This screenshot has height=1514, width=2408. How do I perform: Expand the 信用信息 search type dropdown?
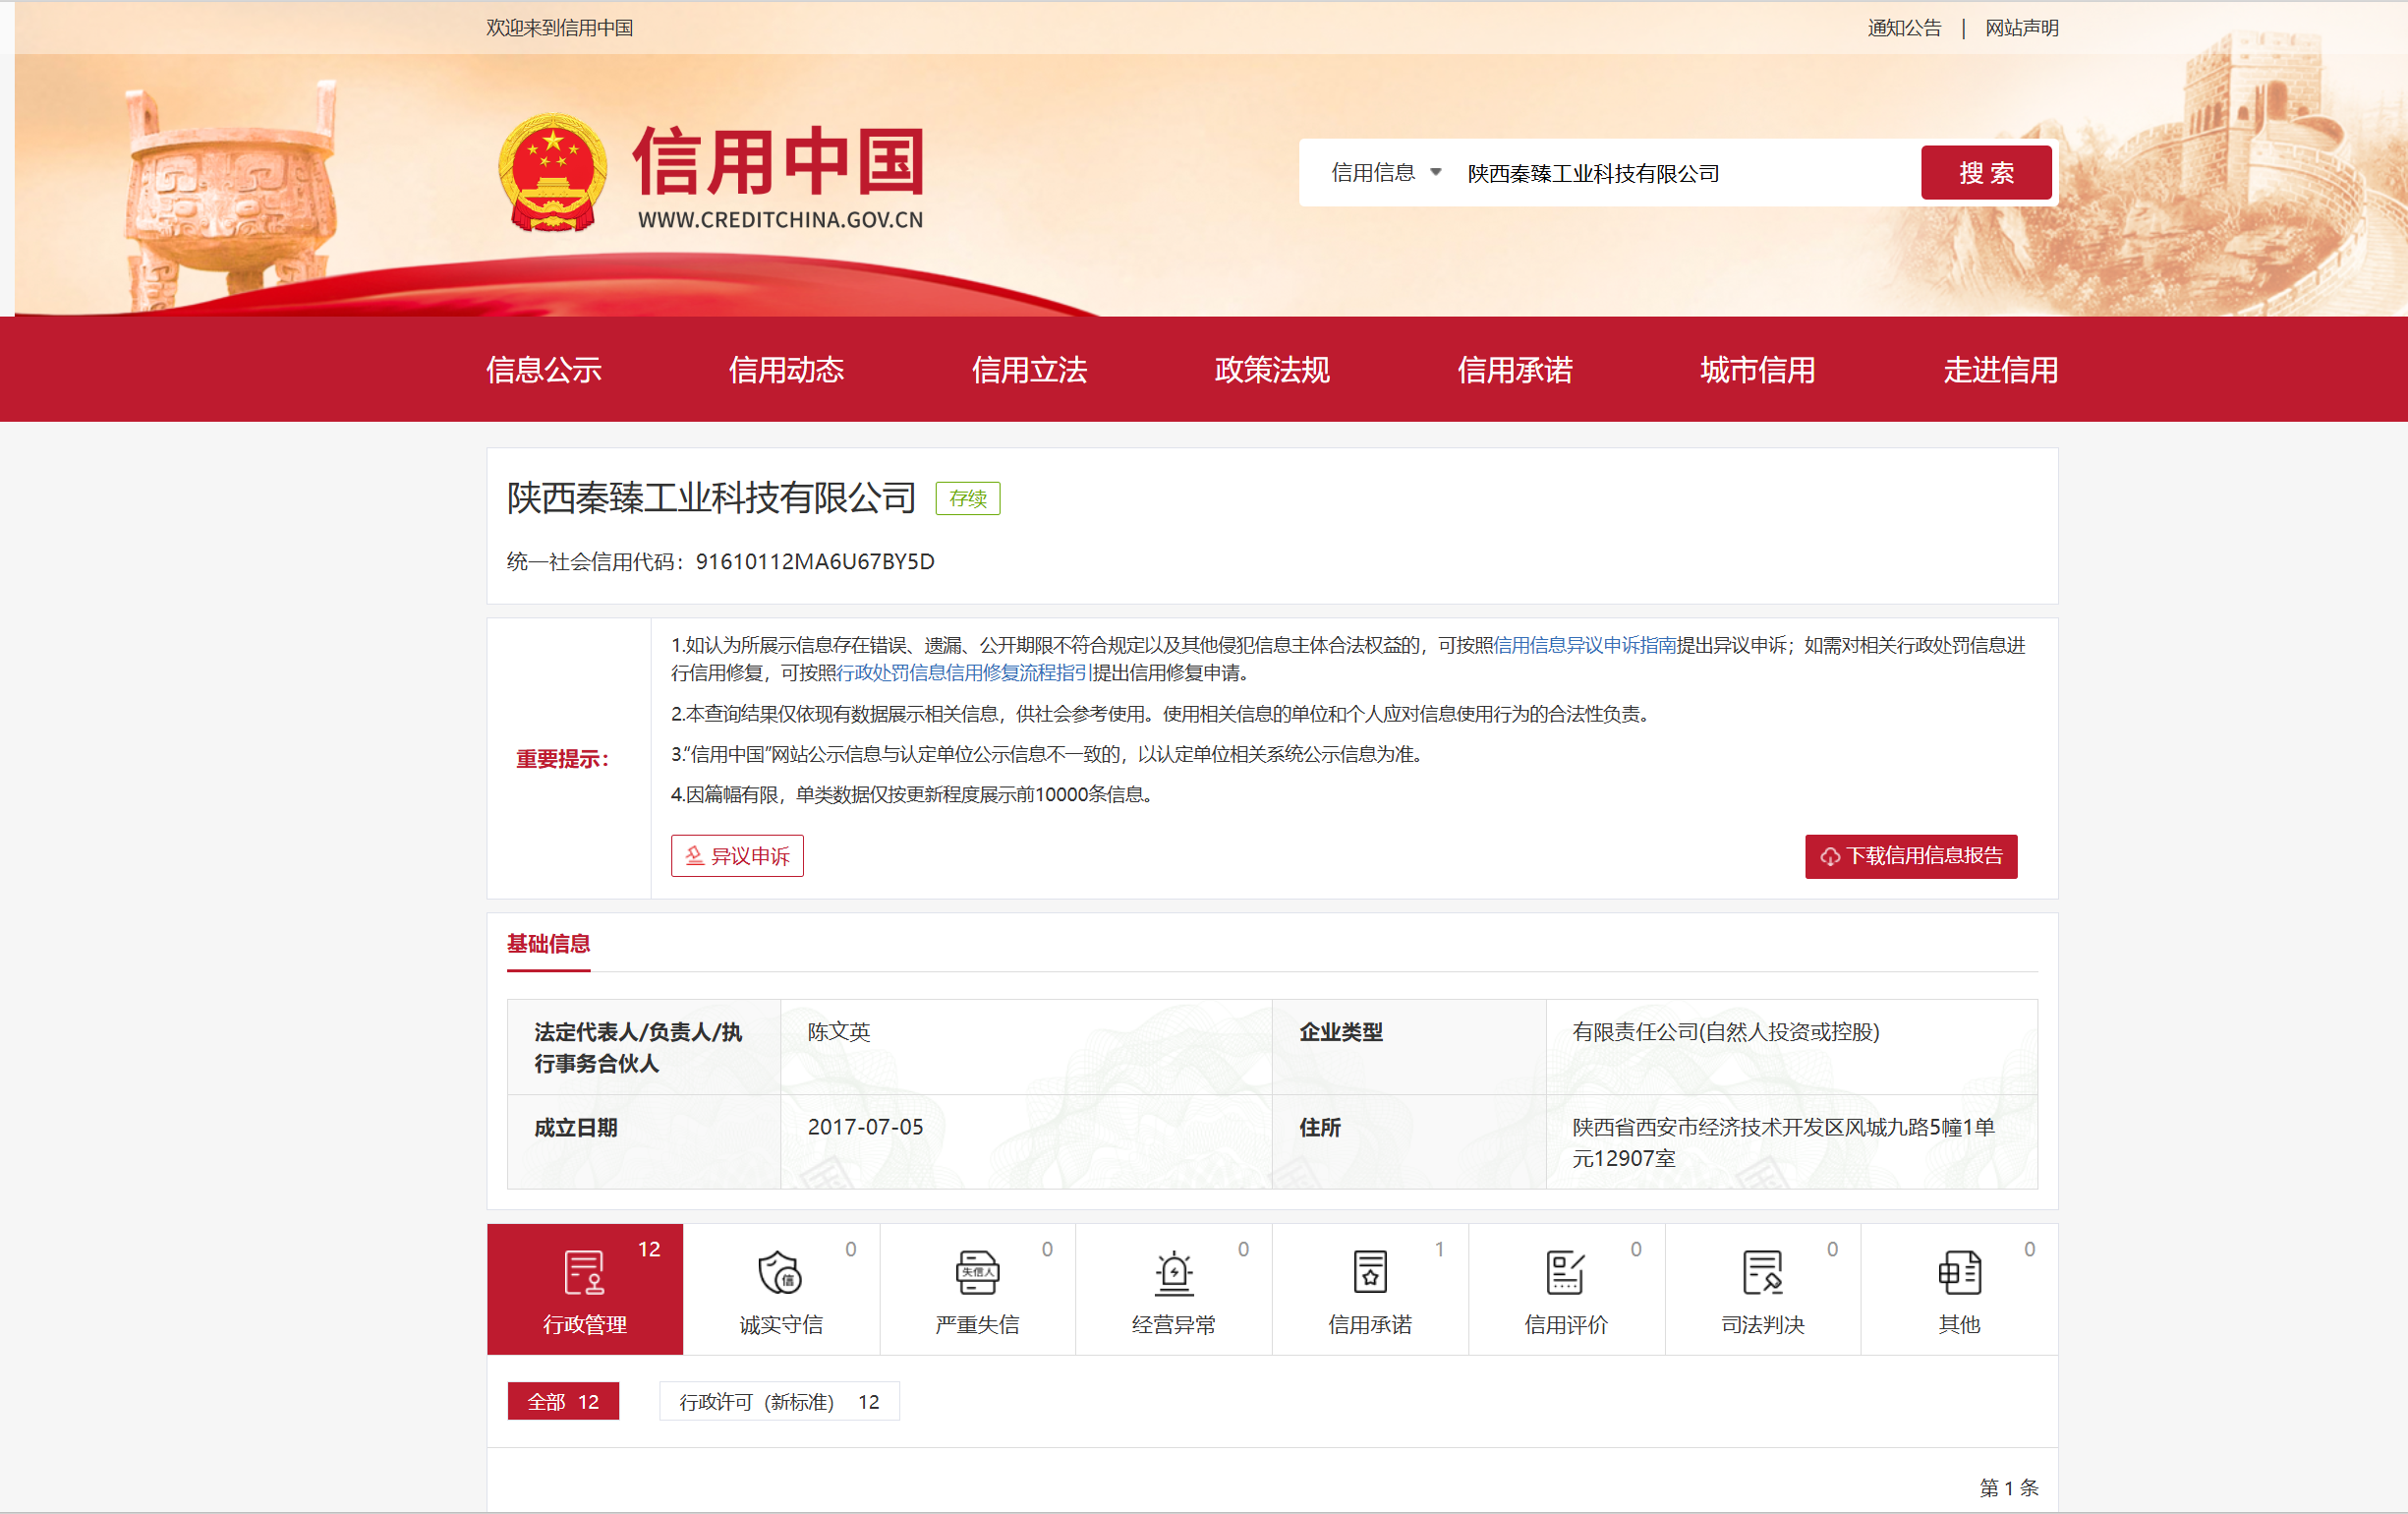click(x=1385, y=173)
